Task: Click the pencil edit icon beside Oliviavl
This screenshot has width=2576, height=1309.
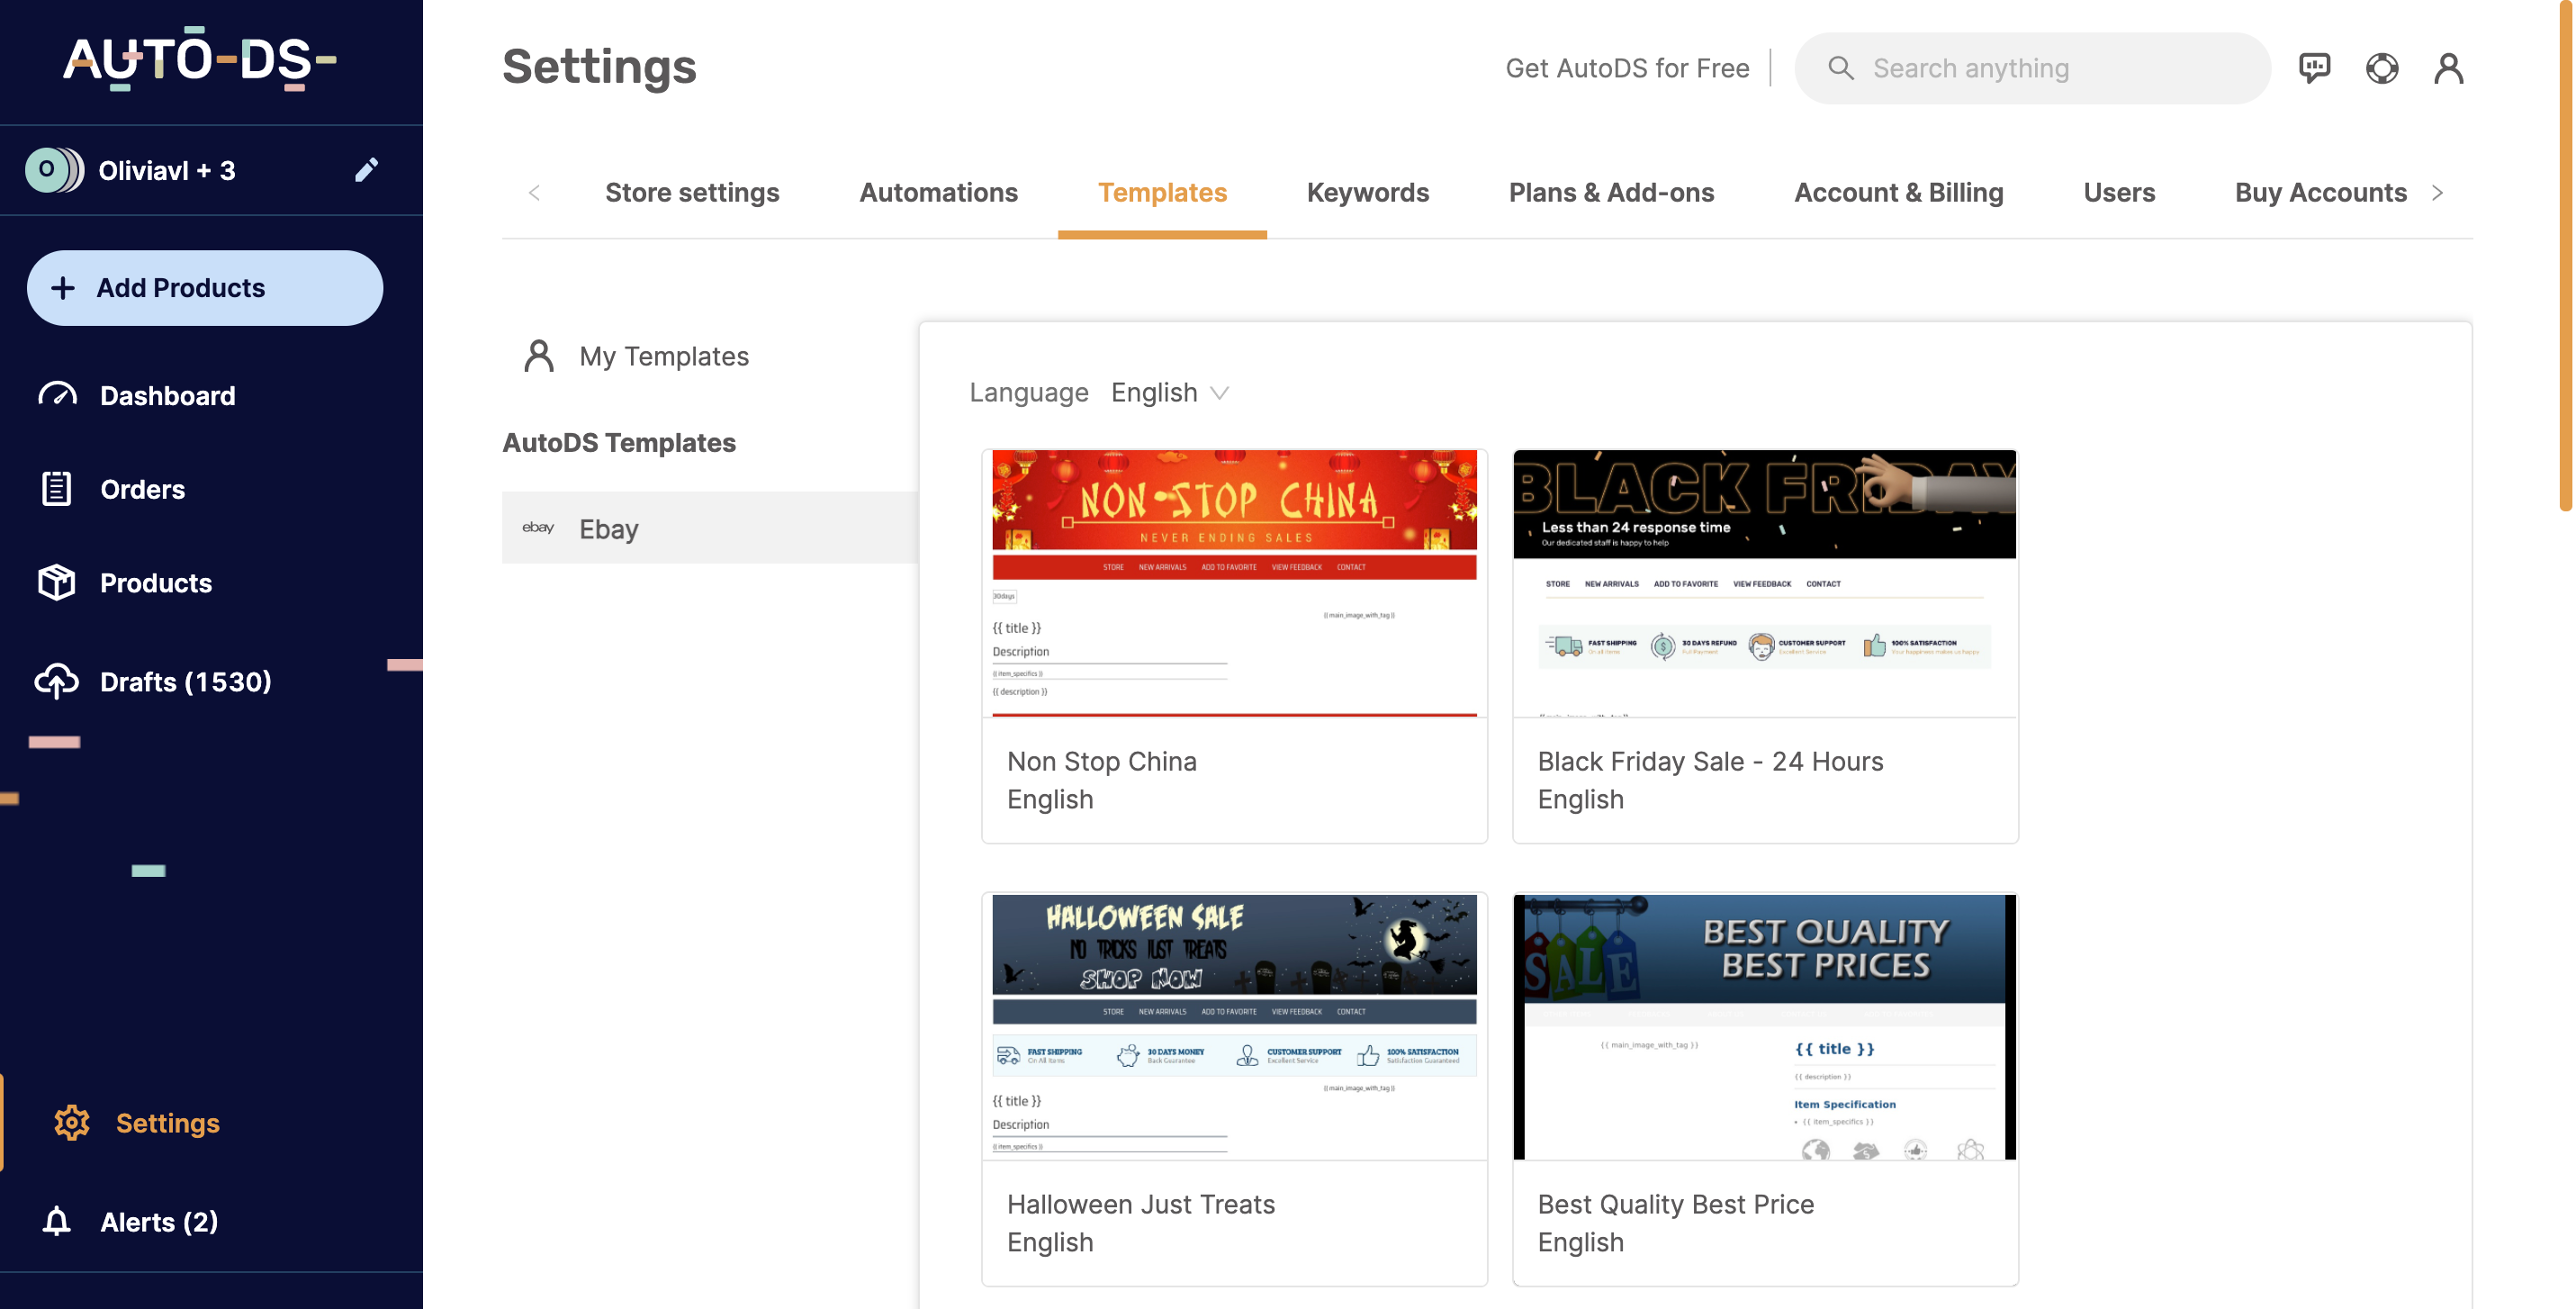Action: [x=366, y=170]
